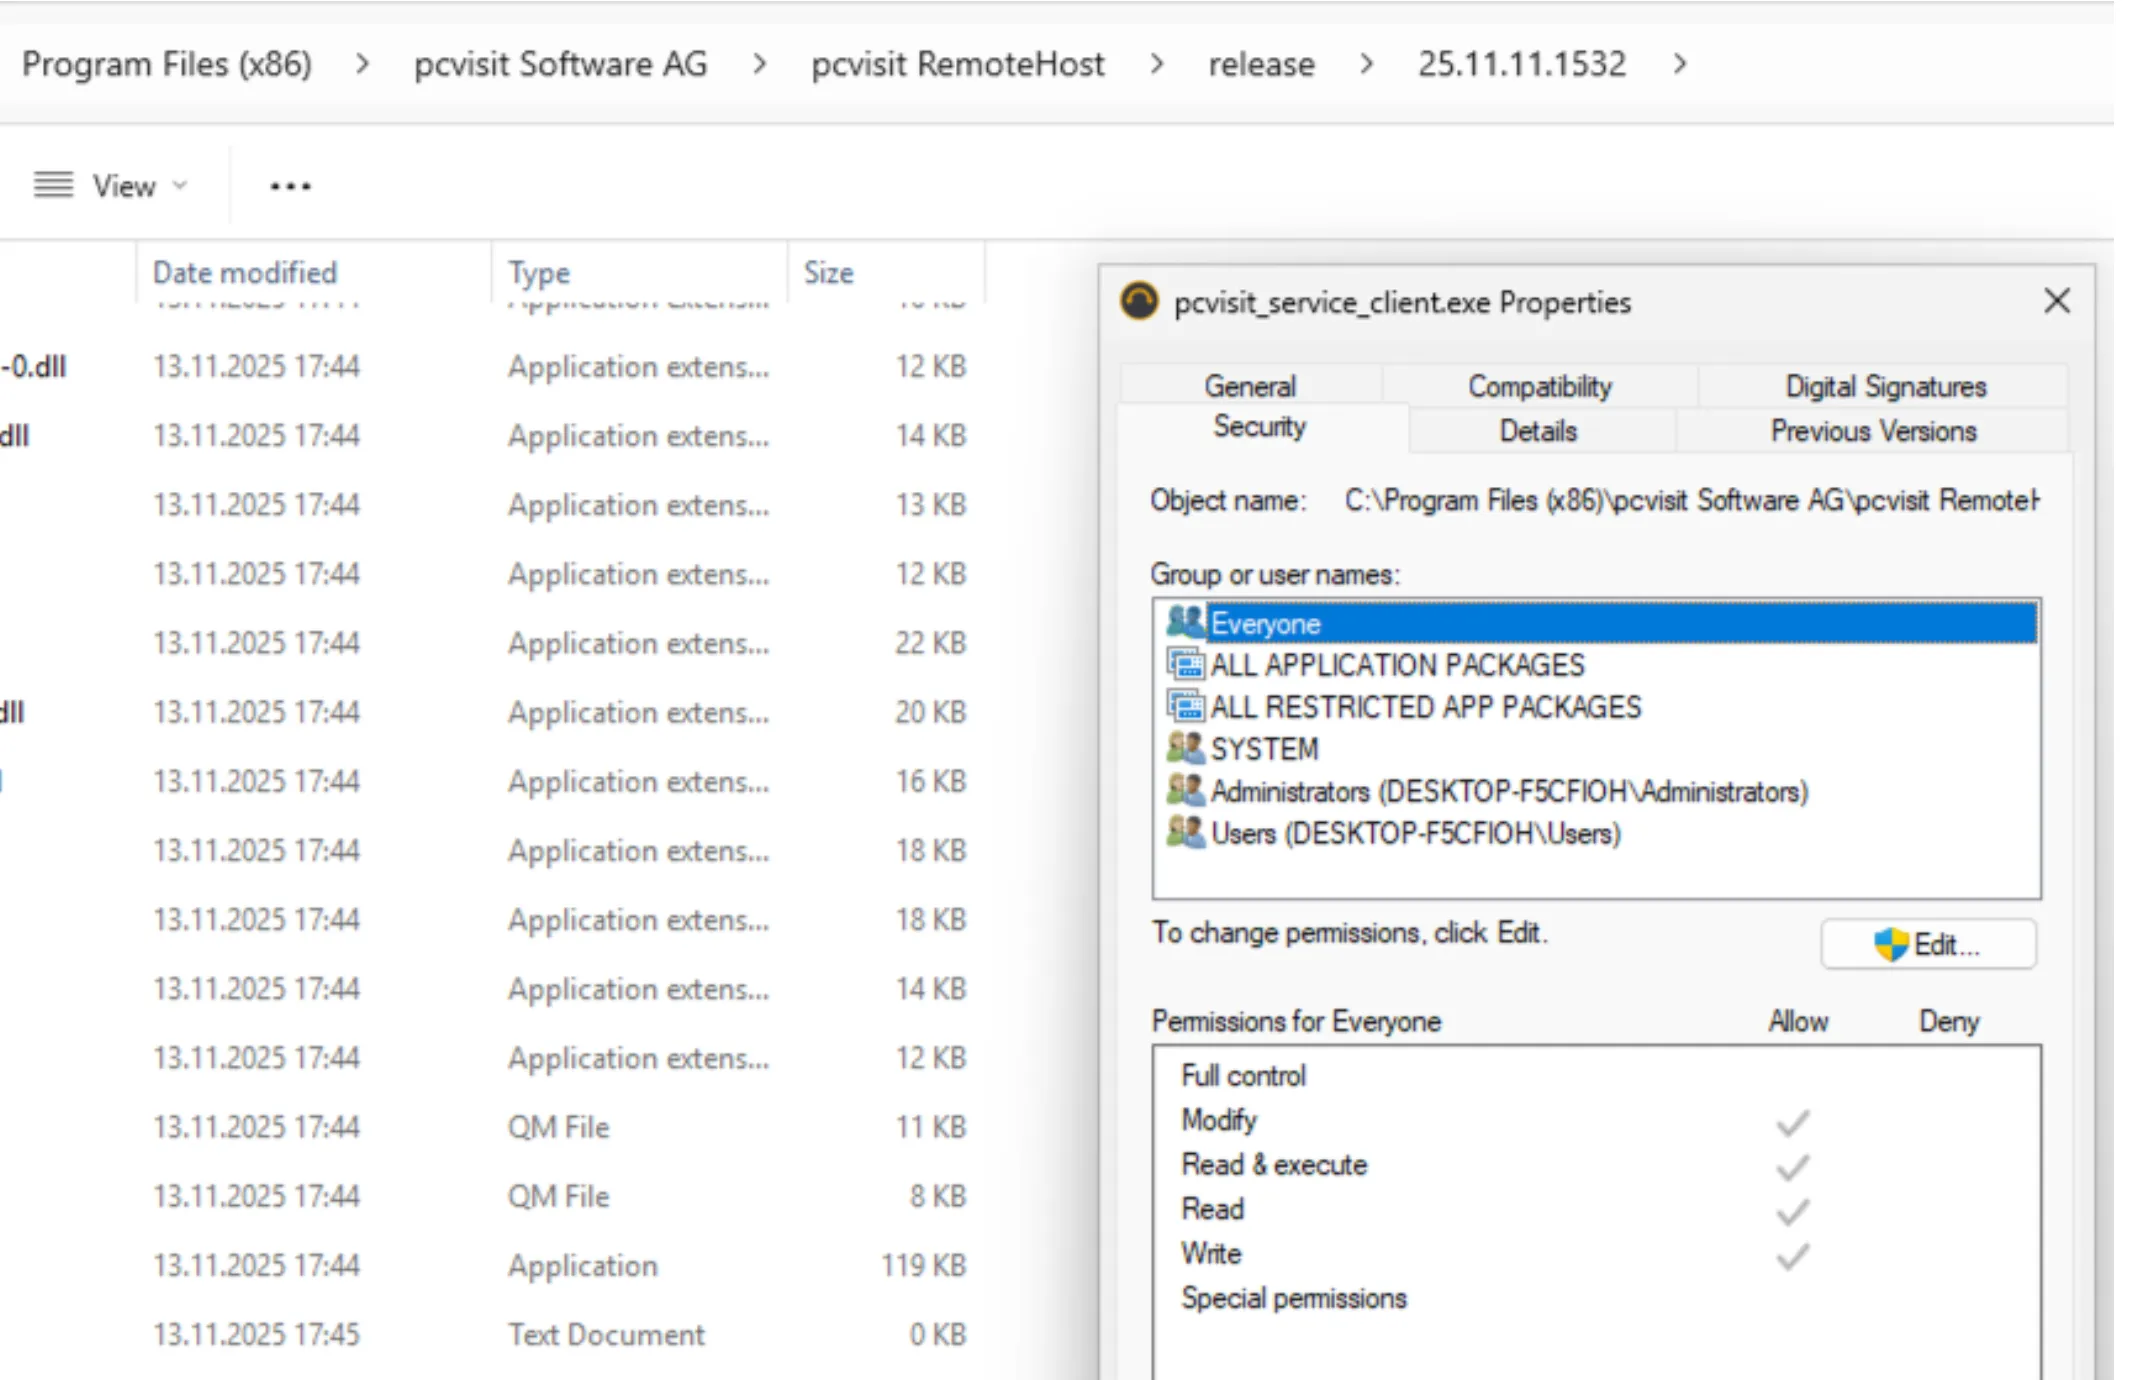The width and height of the screenshot is (2132, 1380).
Task: Select ALL APPLICATION PACKAGES entry
Action: (1396, 665)
